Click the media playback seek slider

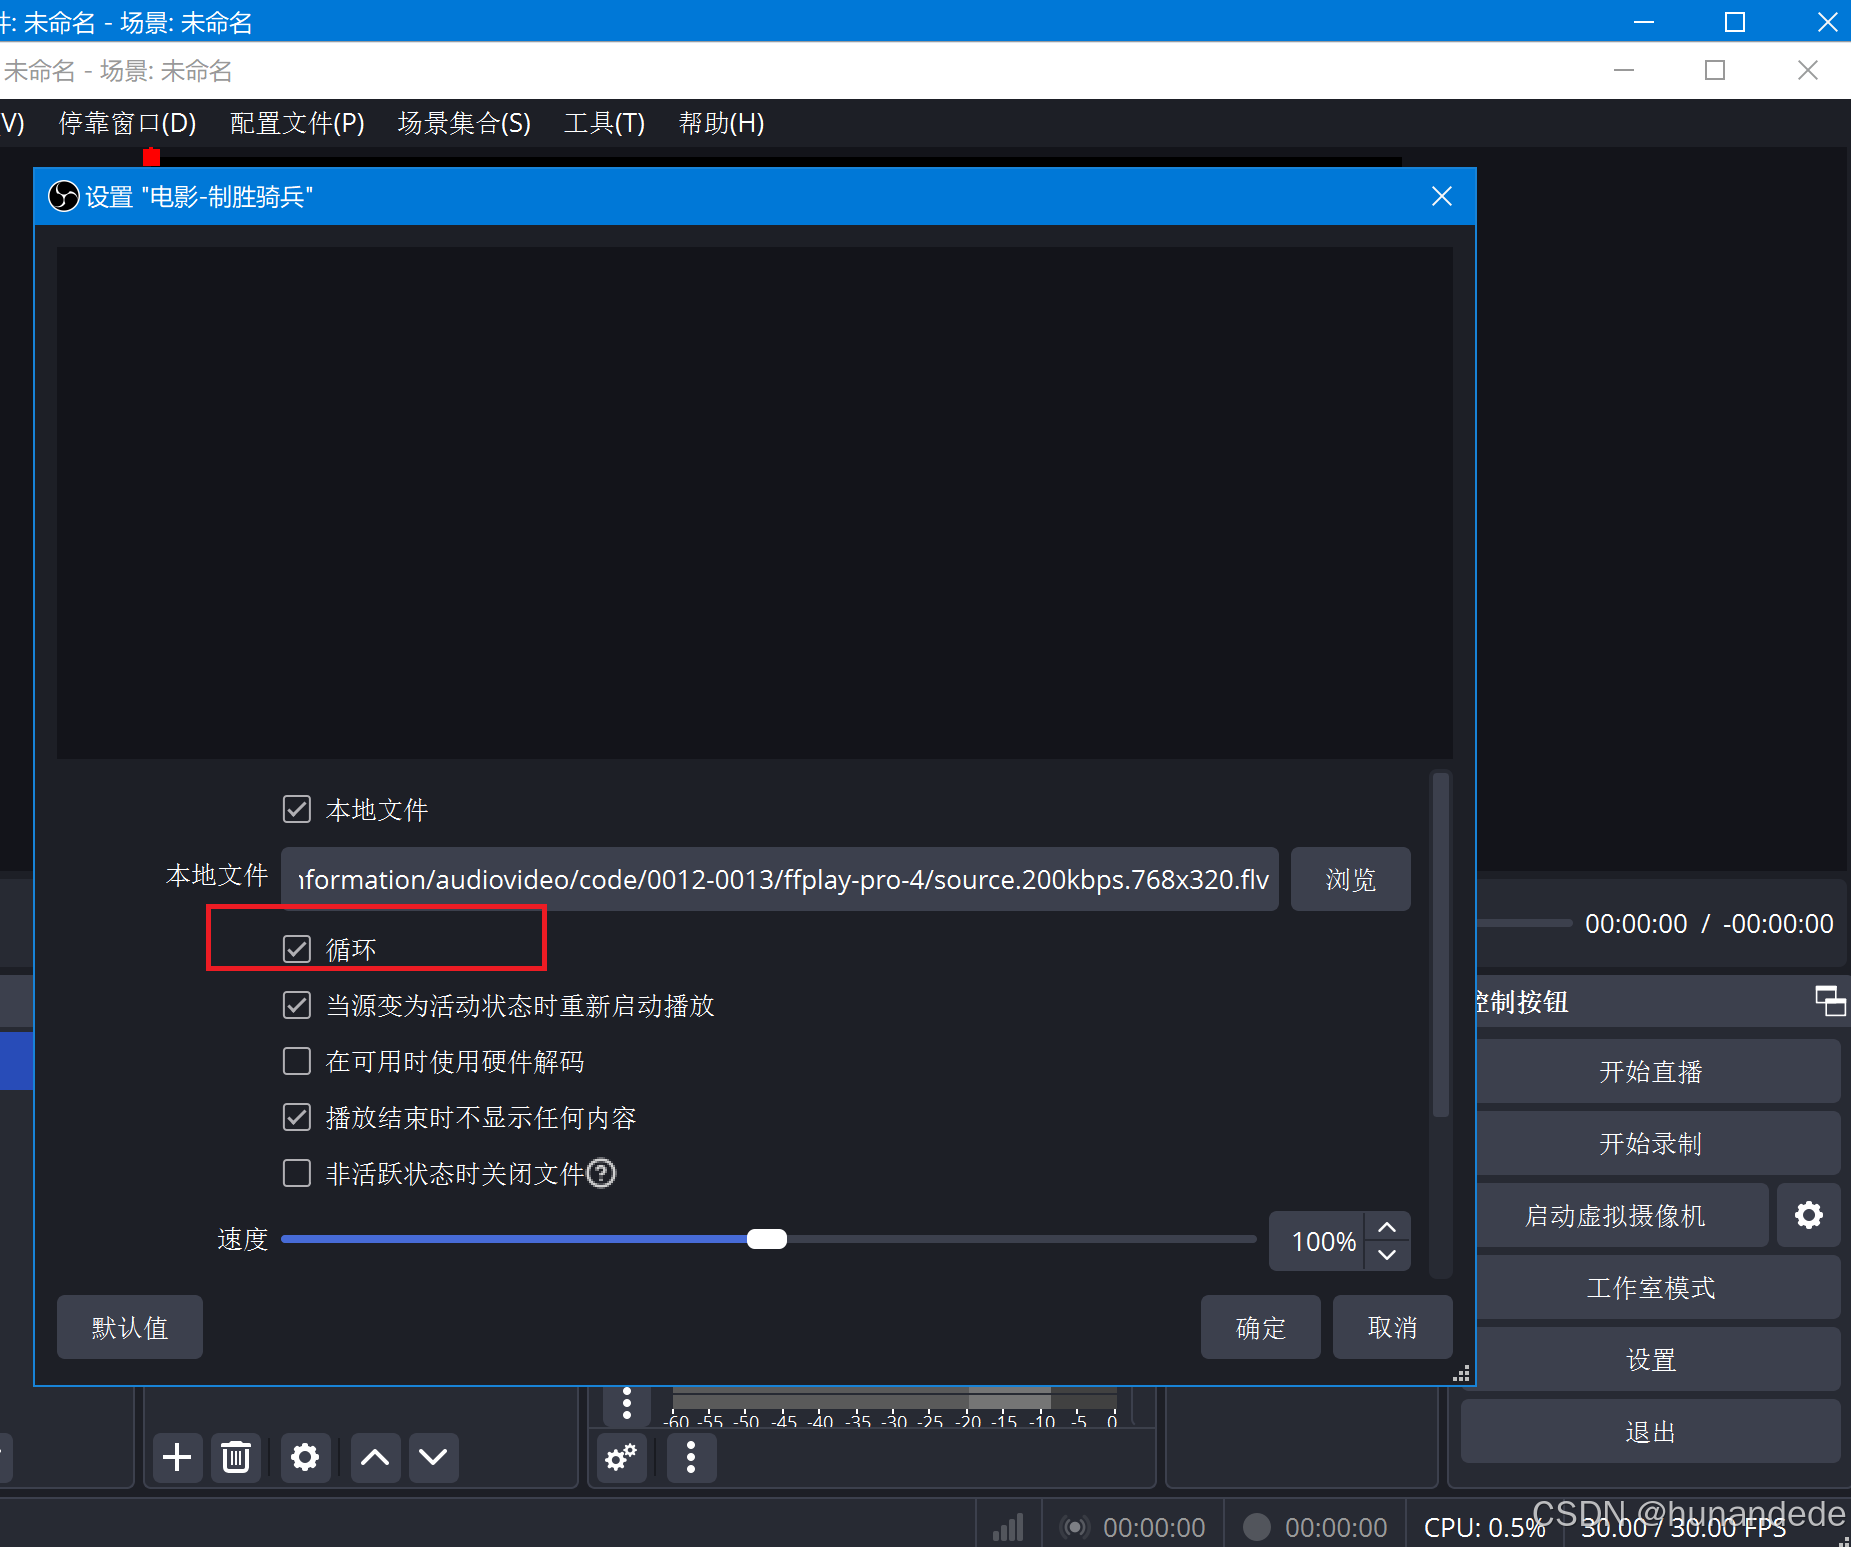[x=1524, y=923]
